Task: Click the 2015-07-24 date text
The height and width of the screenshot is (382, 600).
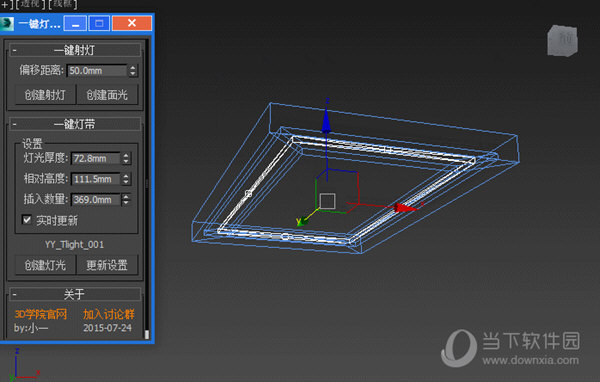Action: tap(108, 328)
